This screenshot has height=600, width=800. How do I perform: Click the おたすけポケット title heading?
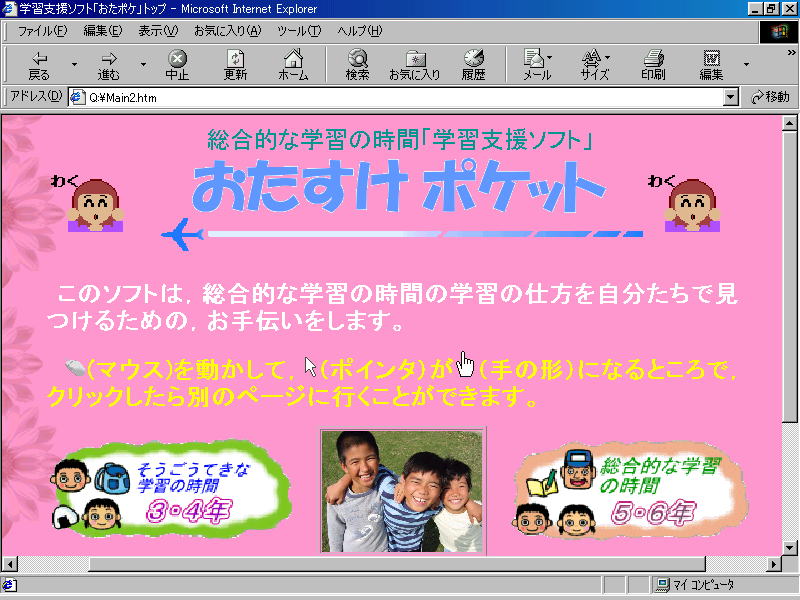tap(399, 186)
